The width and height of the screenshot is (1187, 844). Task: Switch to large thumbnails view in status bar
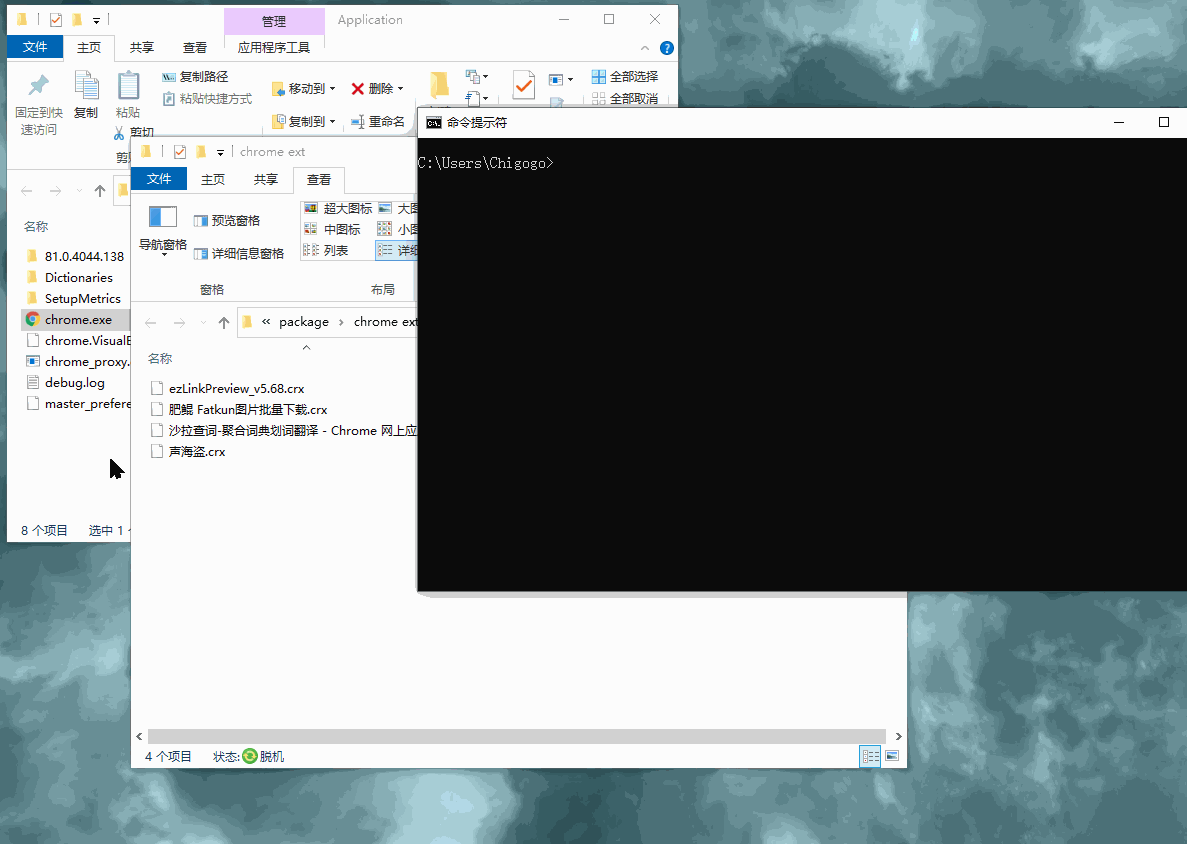(892, 756)
